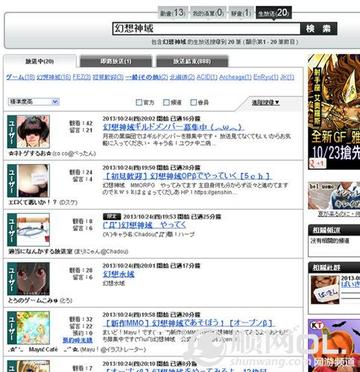
Task: Open the 【初見歓迎】幻想神域OPβでやっていく broadcast link
Action: [x=187, y=176]
